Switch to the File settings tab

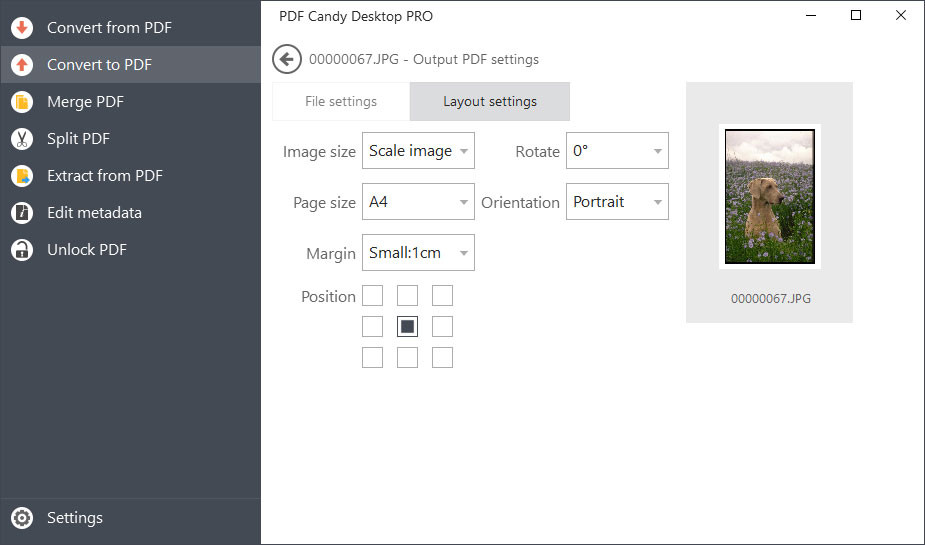point(341,101)
